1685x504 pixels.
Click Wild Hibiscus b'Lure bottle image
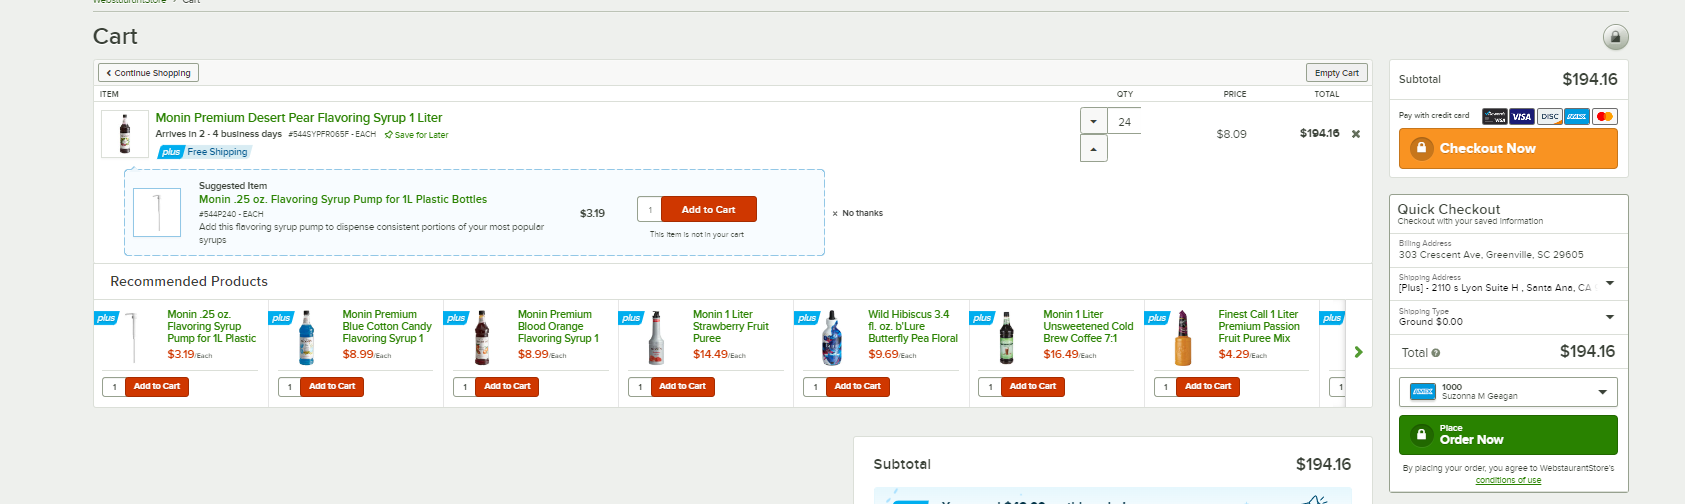pos(832,338)
